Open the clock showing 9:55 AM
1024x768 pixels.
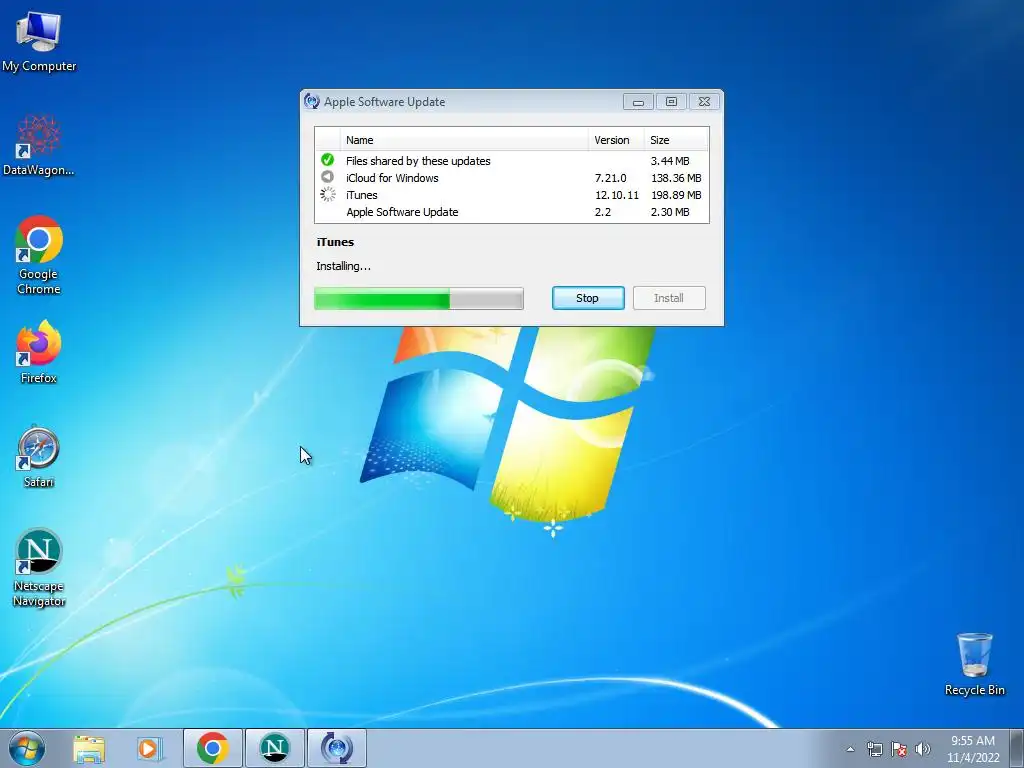pos(973,749)
